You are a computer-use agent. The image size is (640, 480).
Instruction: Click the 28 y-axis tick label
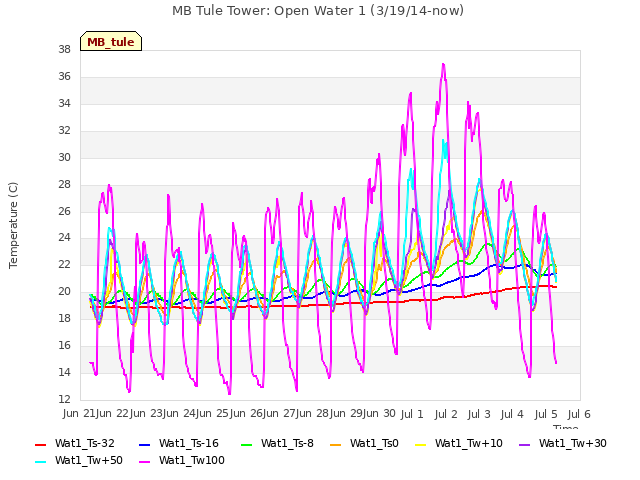click(x=64, y=184)
